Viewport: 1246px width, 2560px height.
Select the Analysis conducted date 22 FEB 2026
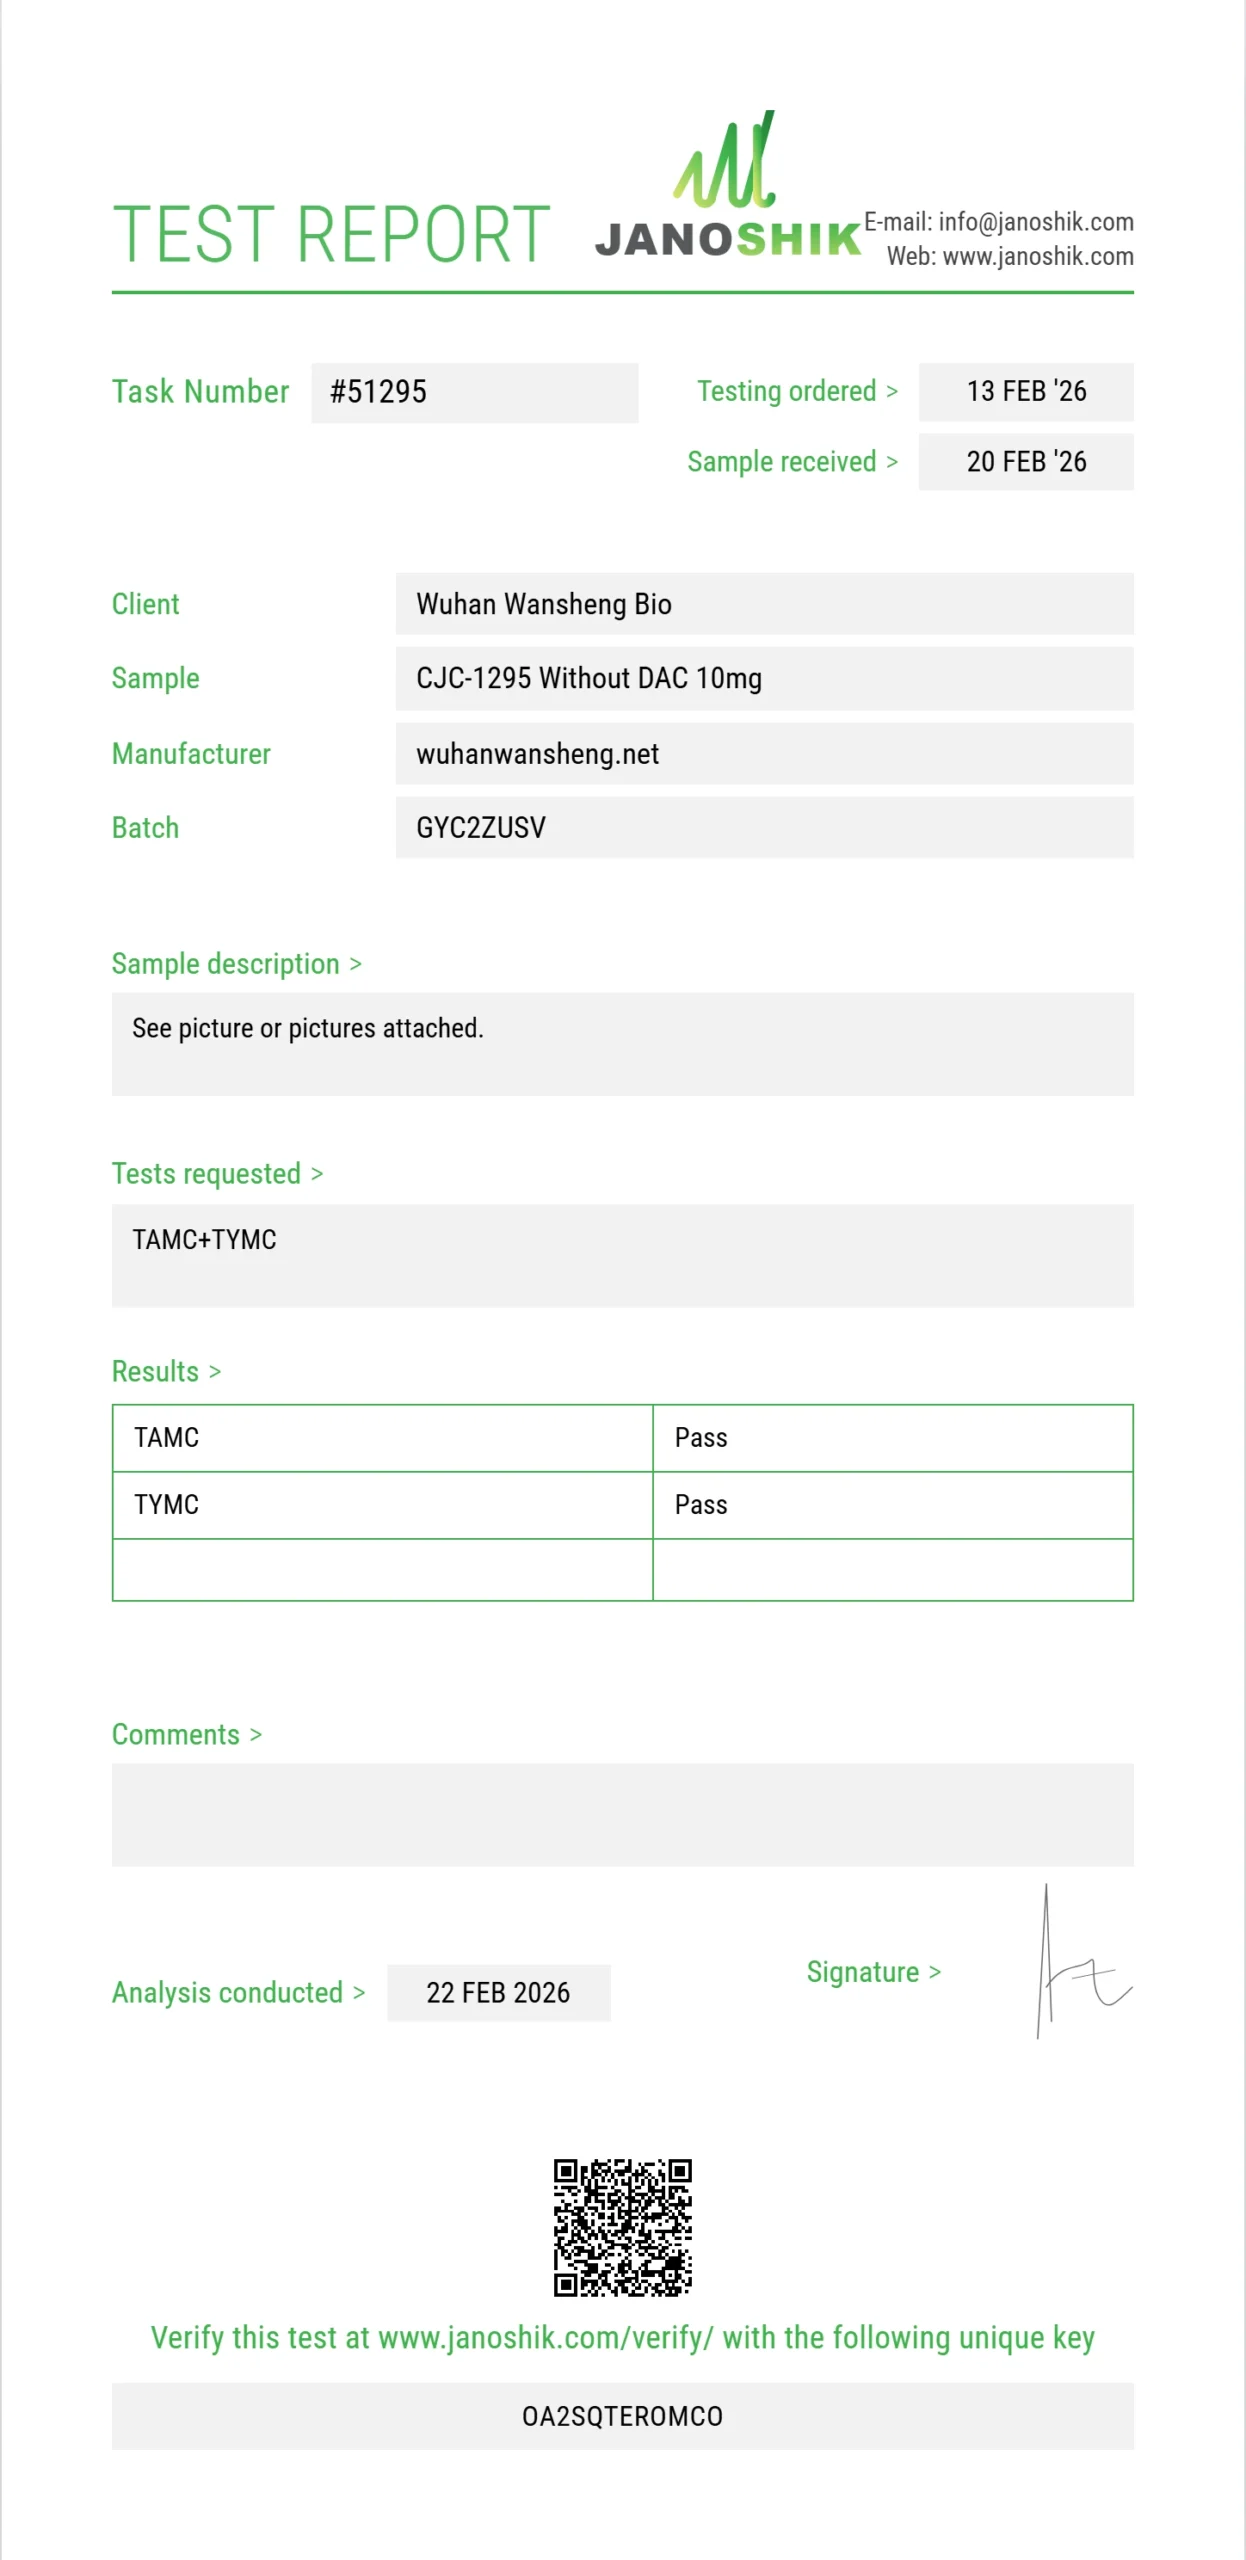click(498, 1993)
